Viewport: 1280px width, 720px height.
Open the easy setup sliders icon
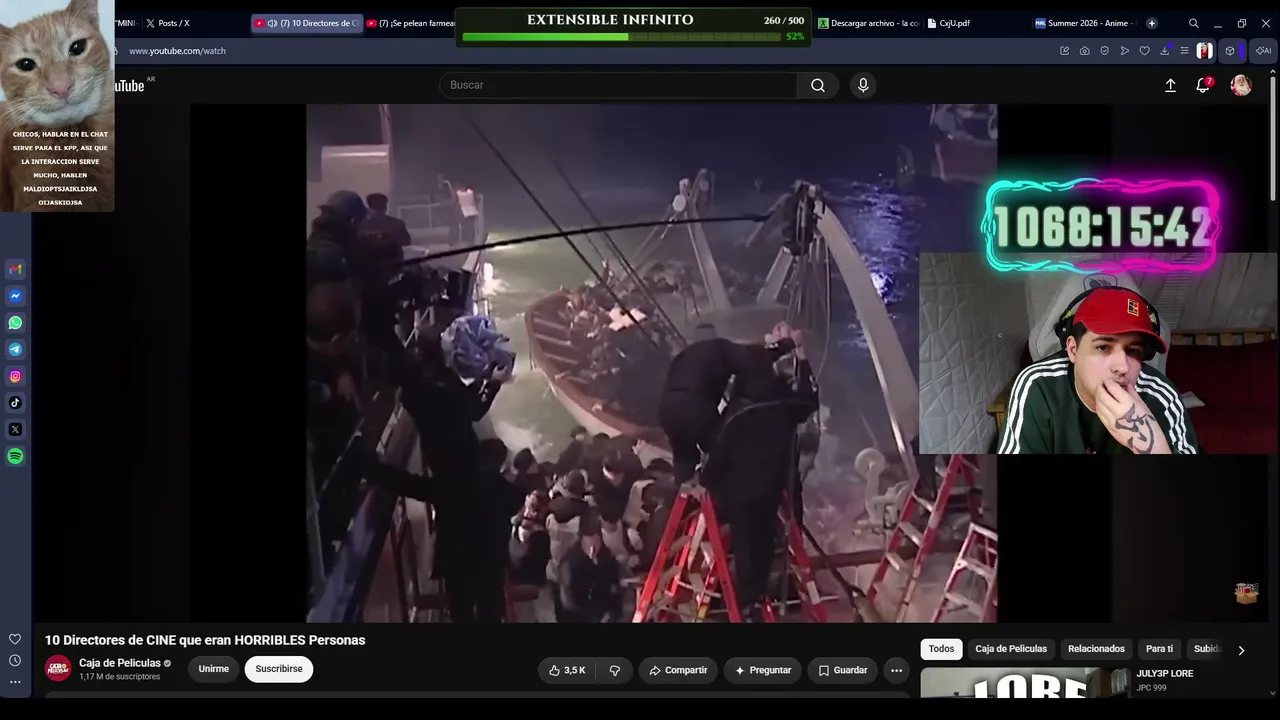[x=1184, y=51]
